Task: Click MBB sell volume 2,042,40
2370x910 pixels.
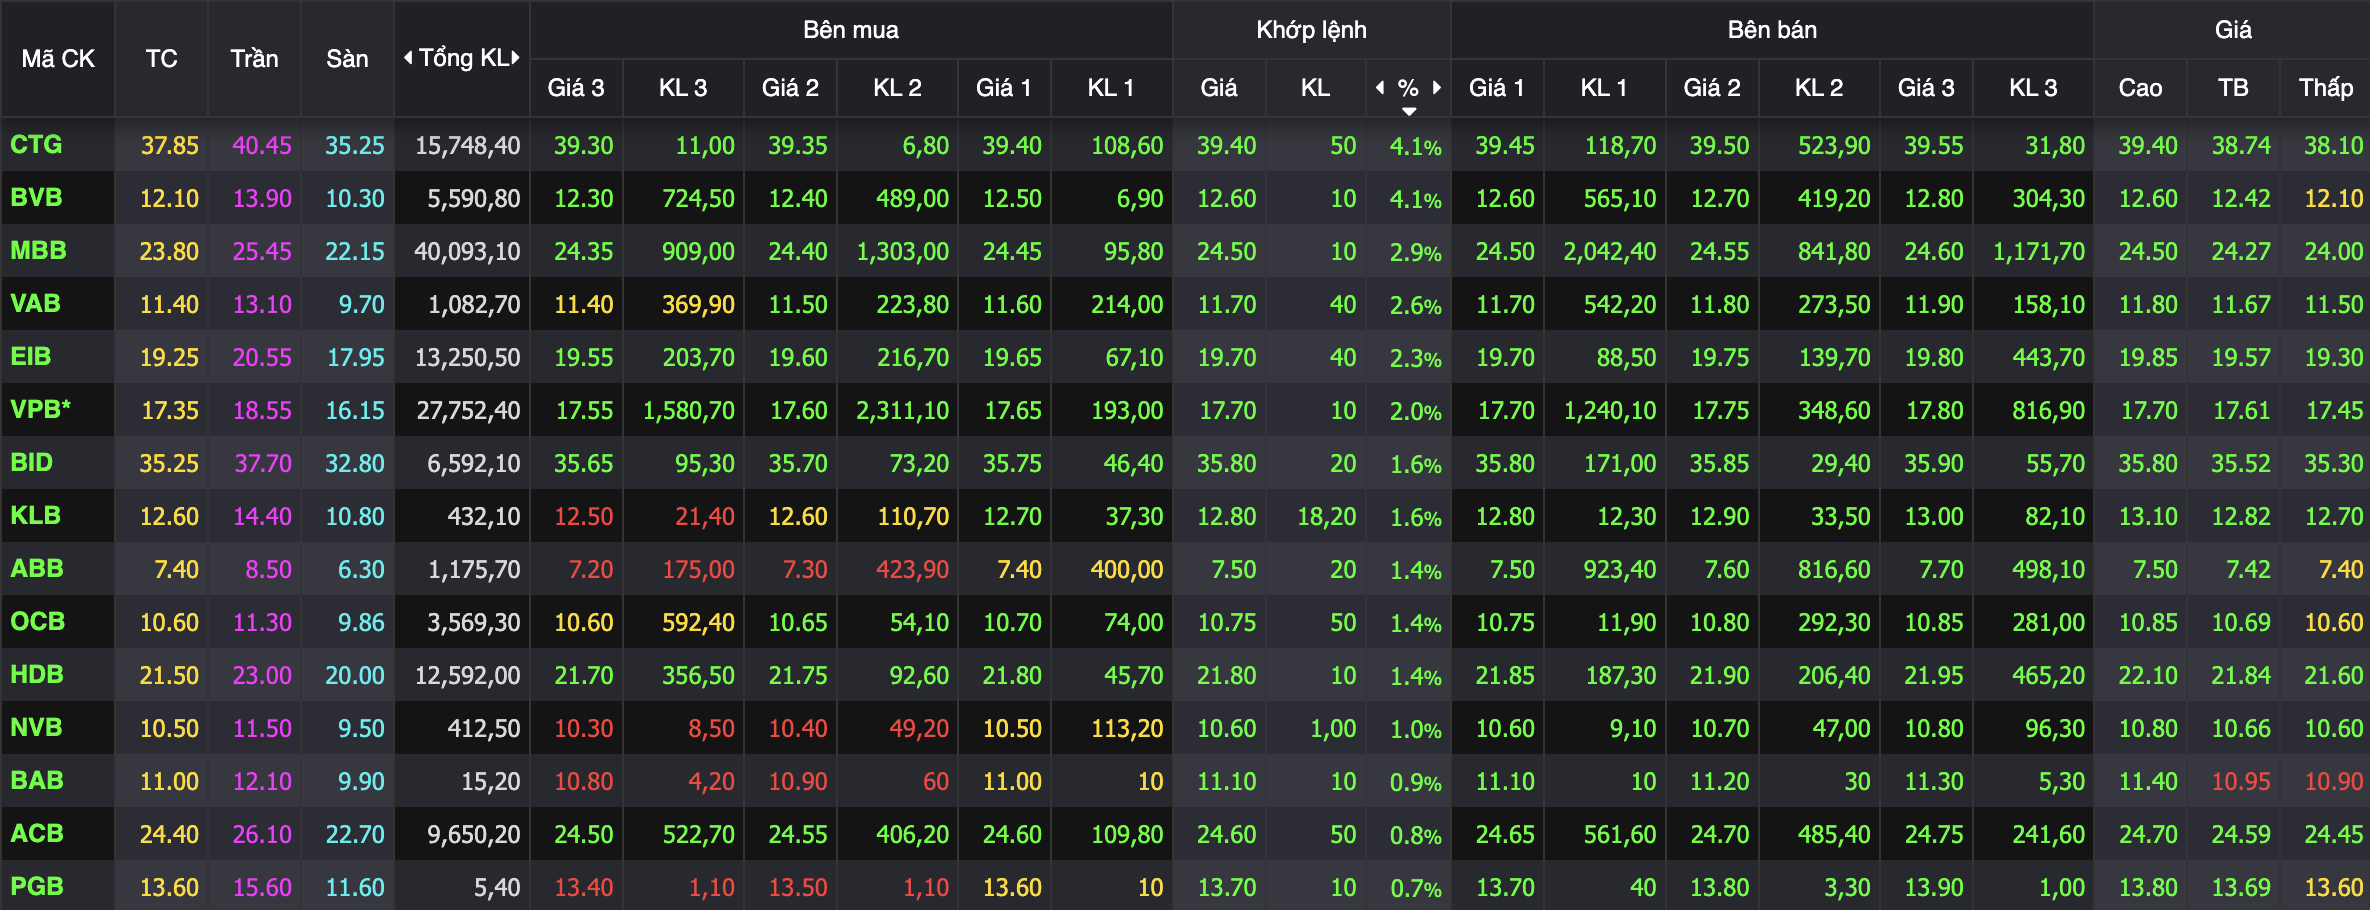Action: [x=1610, y=252]
